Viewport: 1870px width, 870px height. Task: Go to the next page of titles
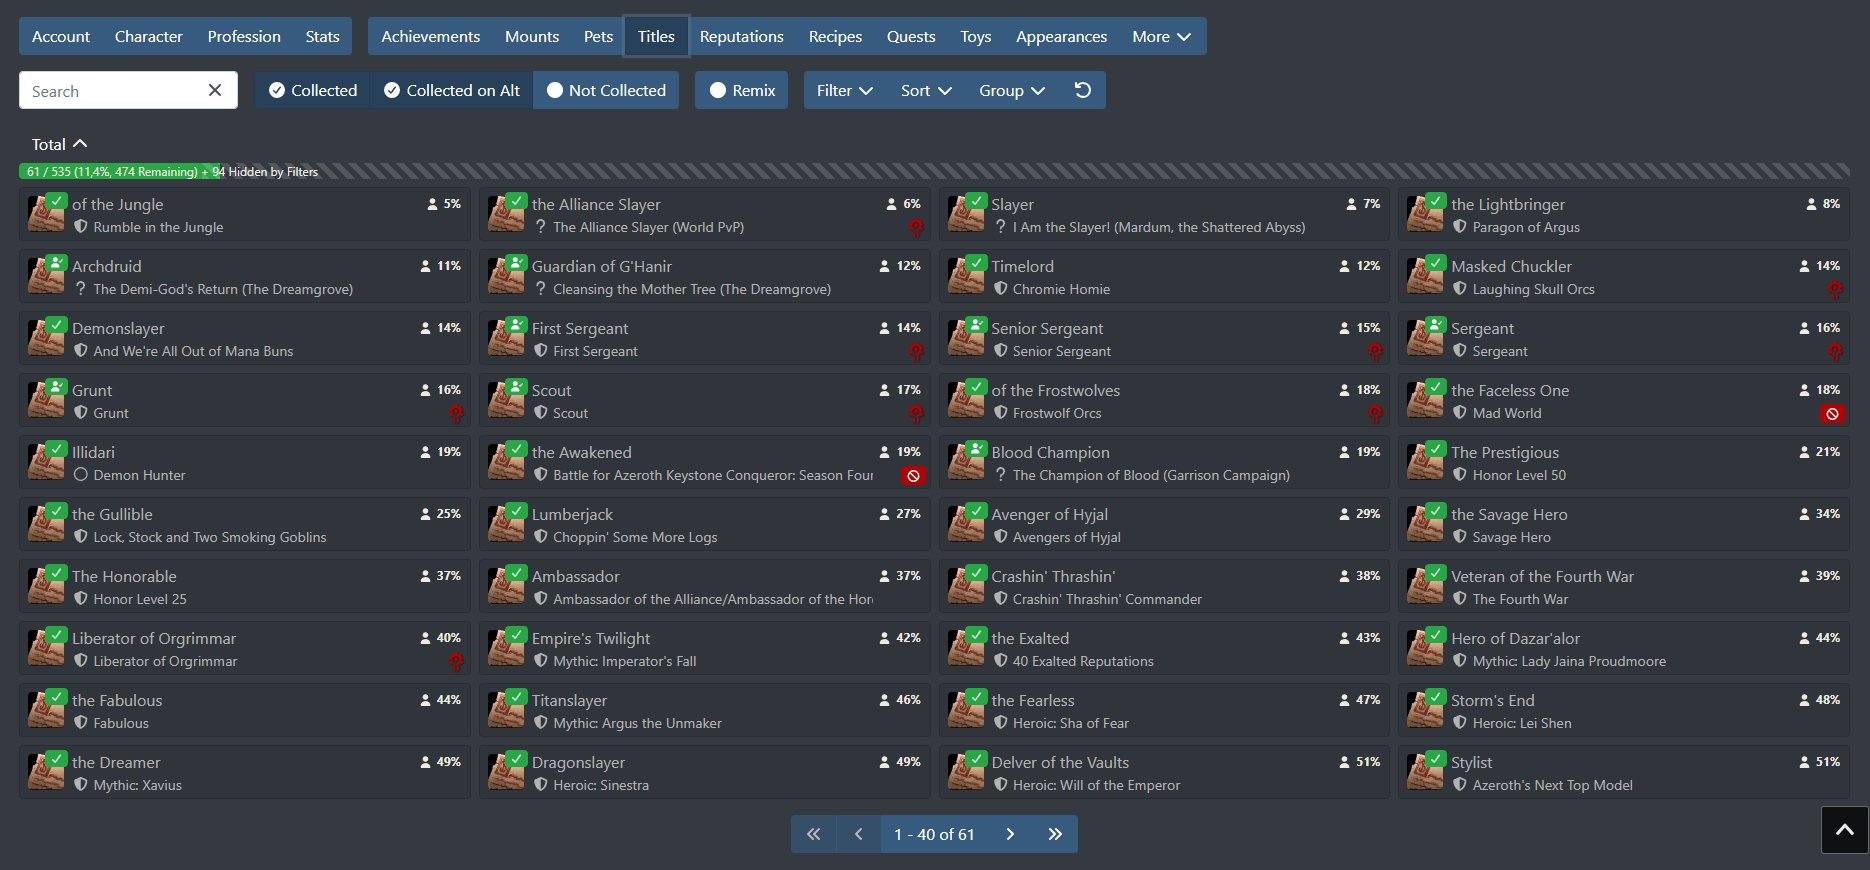tap(1010, 834)
